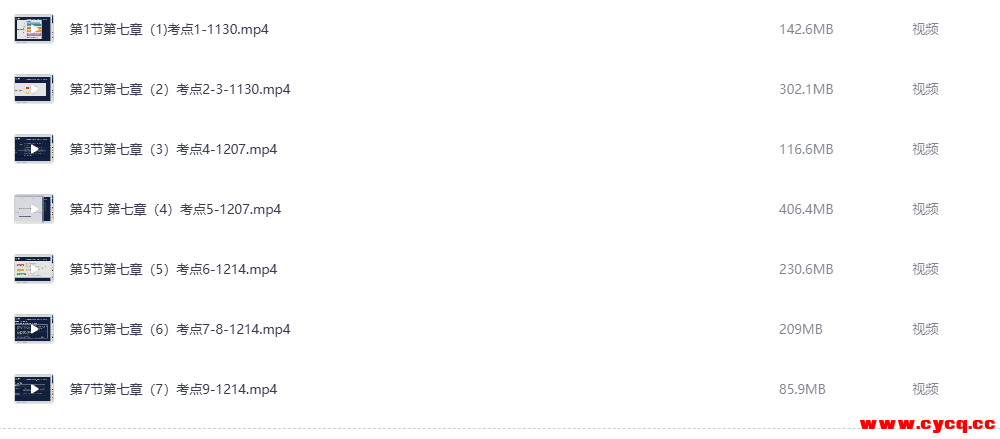
Task: Click the 406.4MB file size entry
Action: pos(805,209)
